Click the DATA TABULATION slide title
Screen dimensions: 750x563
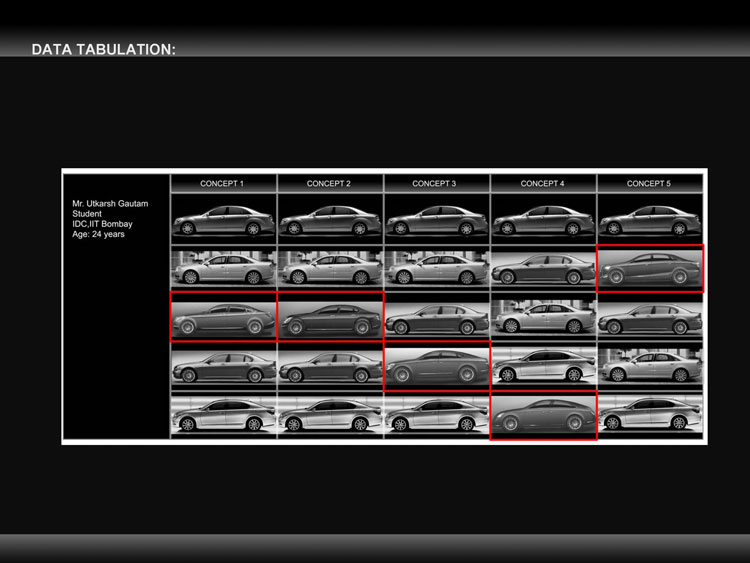[103, 49]
